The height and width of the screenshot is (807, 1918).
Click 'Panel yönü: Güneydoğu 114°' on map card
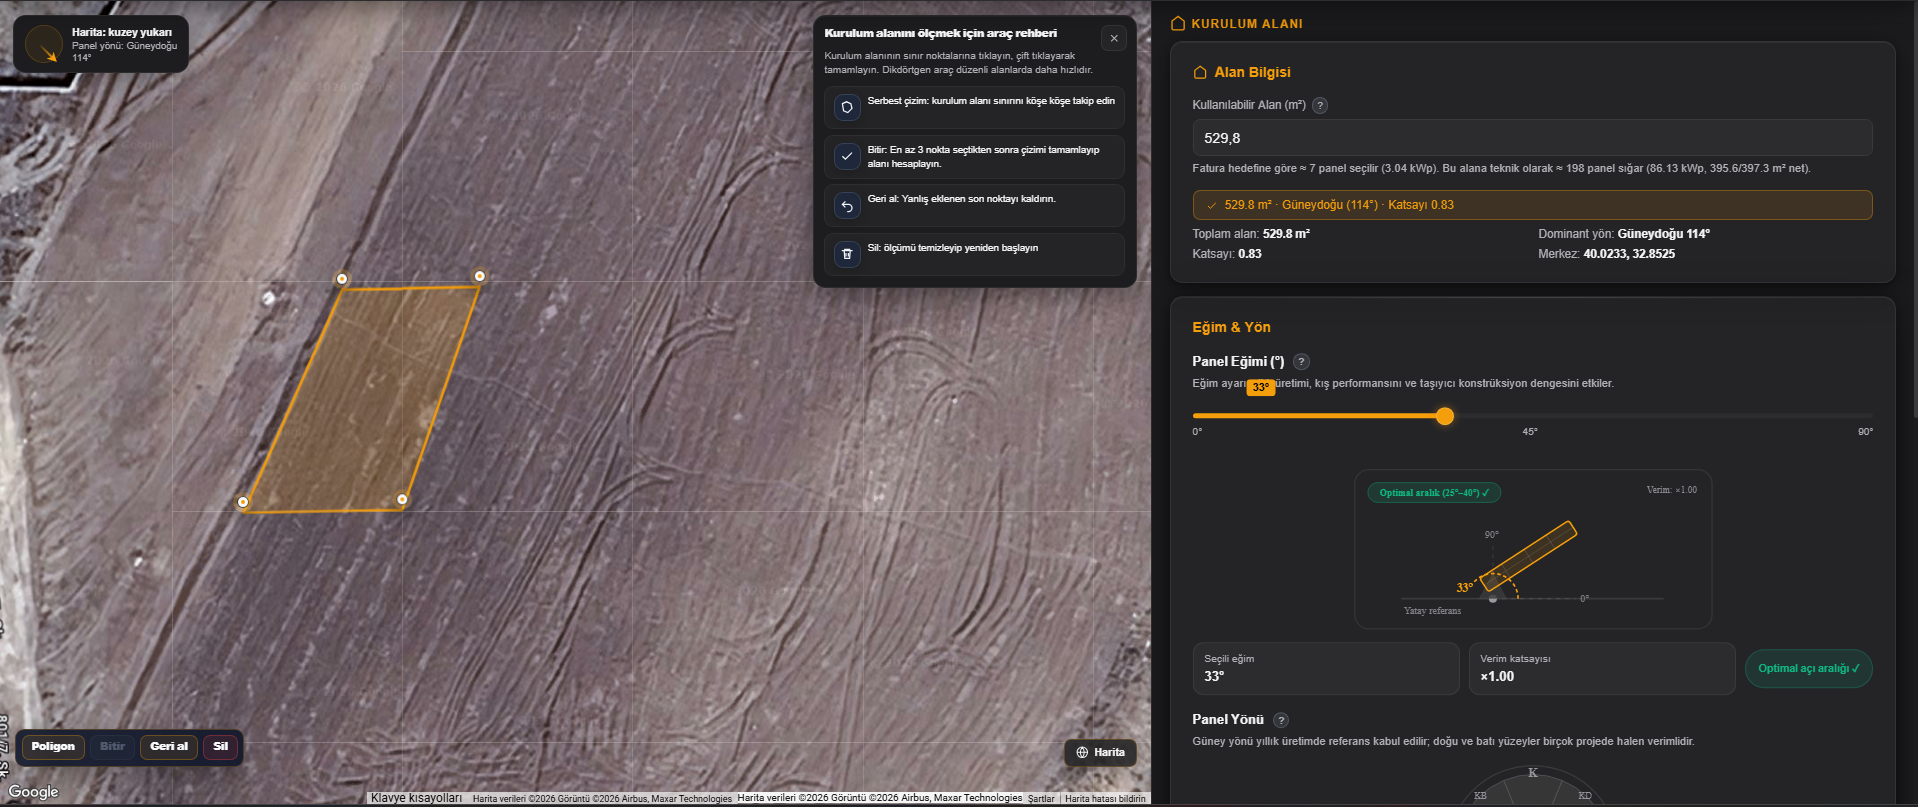(125, 52)
